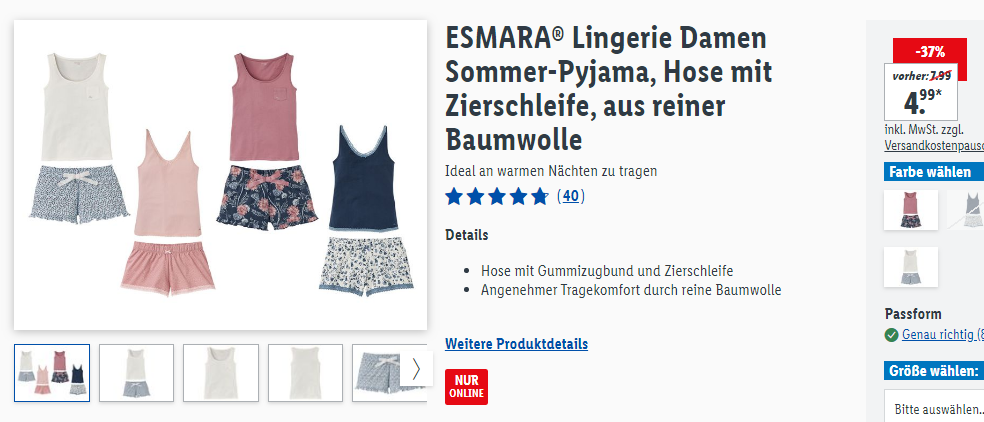Image resolution: width=984 pixels, height=422 pixels.
Task: Click the NUR ONLINE badge
Action: point(466,387)
